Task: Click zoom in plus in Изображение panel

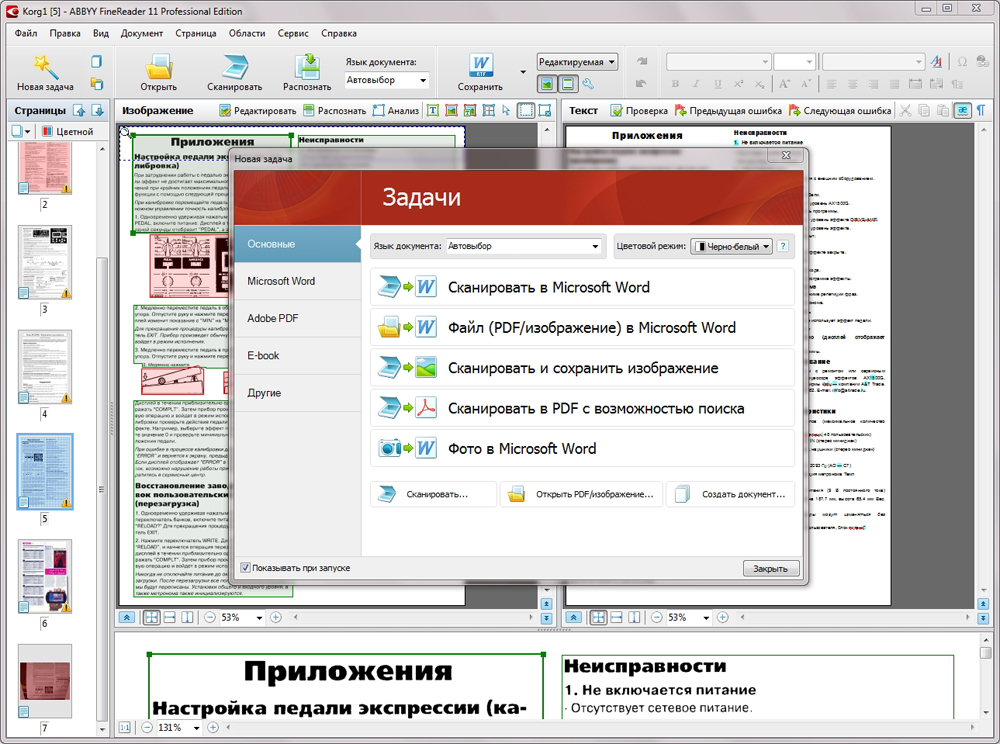Action: (276, 617)
